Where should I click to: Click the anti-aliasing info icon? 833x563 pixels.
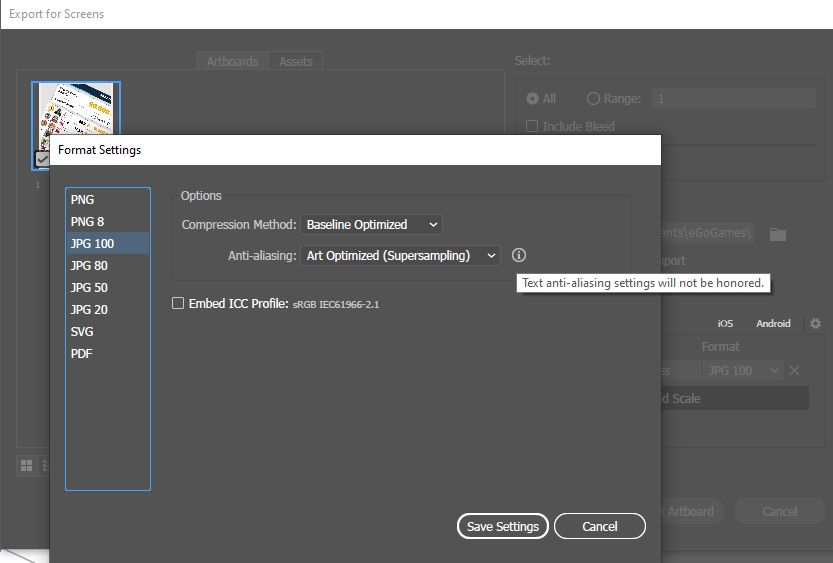click(x=518, y=255)
